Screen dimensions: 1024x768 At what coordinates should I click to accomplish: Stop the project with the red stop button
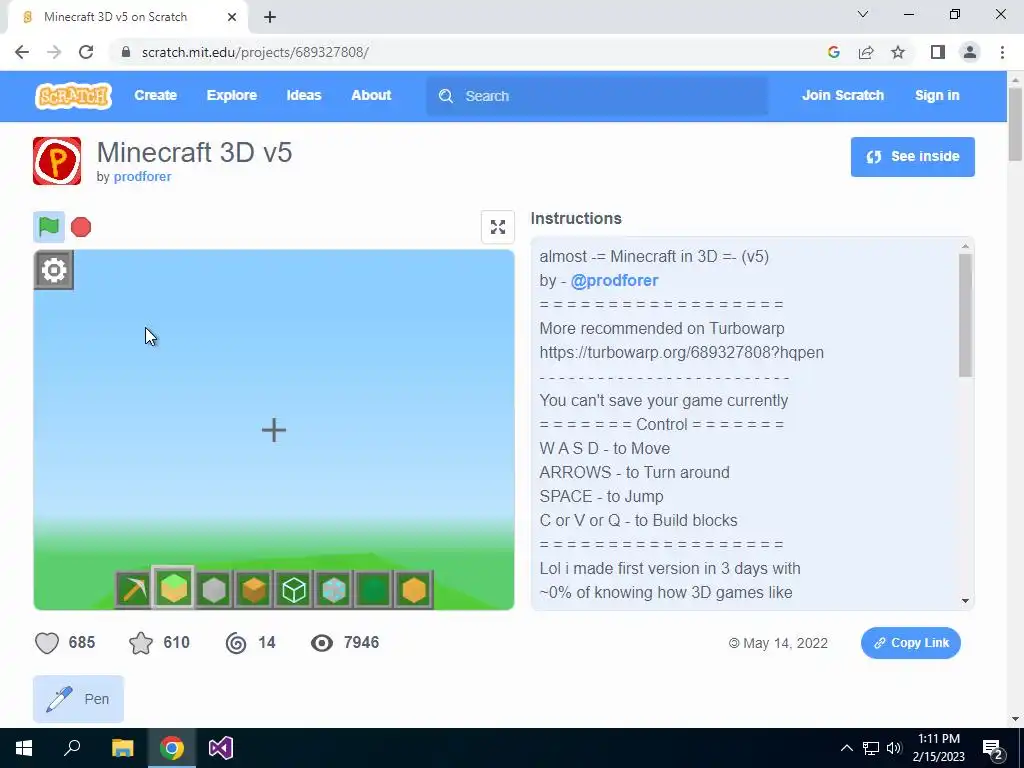[81, 227]
